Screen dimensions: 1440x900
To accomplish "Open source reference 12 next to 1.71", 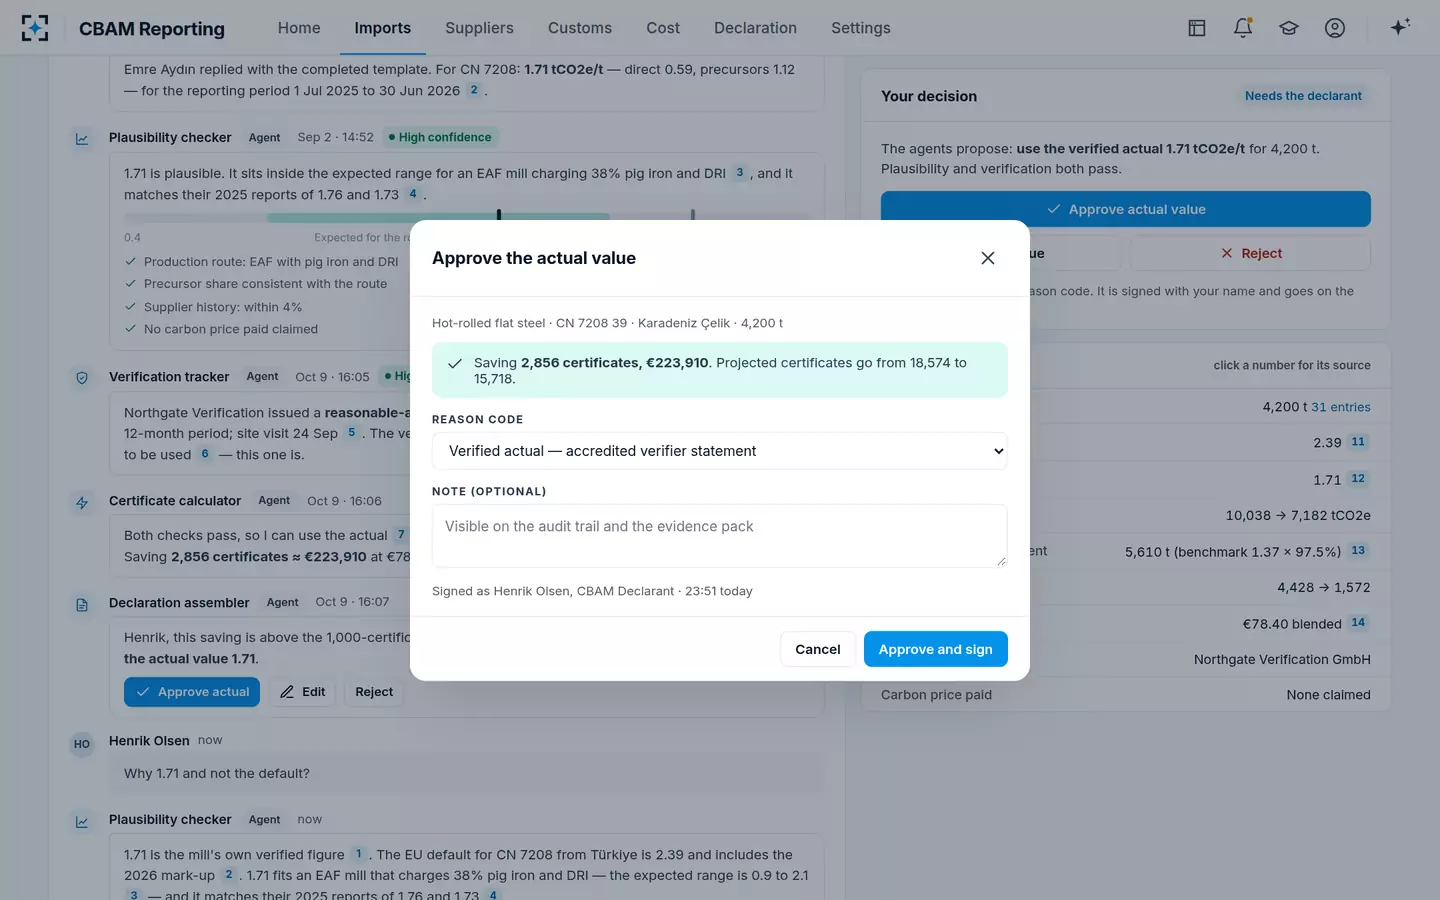I will pos(1358,479).
